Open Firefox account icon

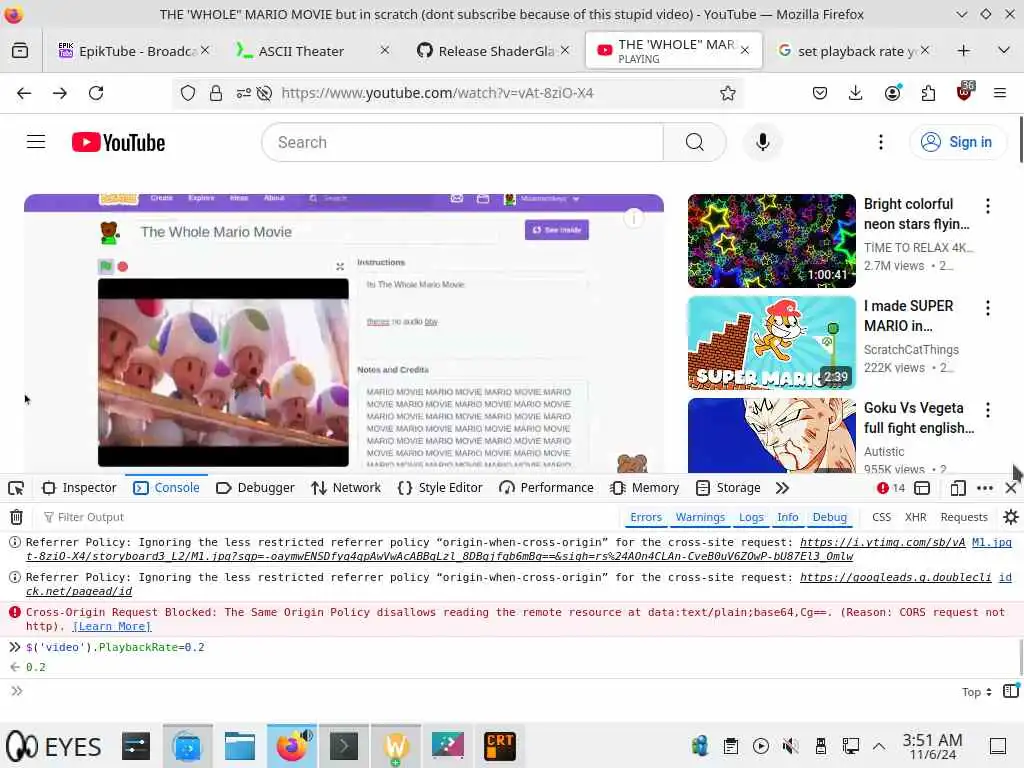pyautogui.click(x=892, y=93)
